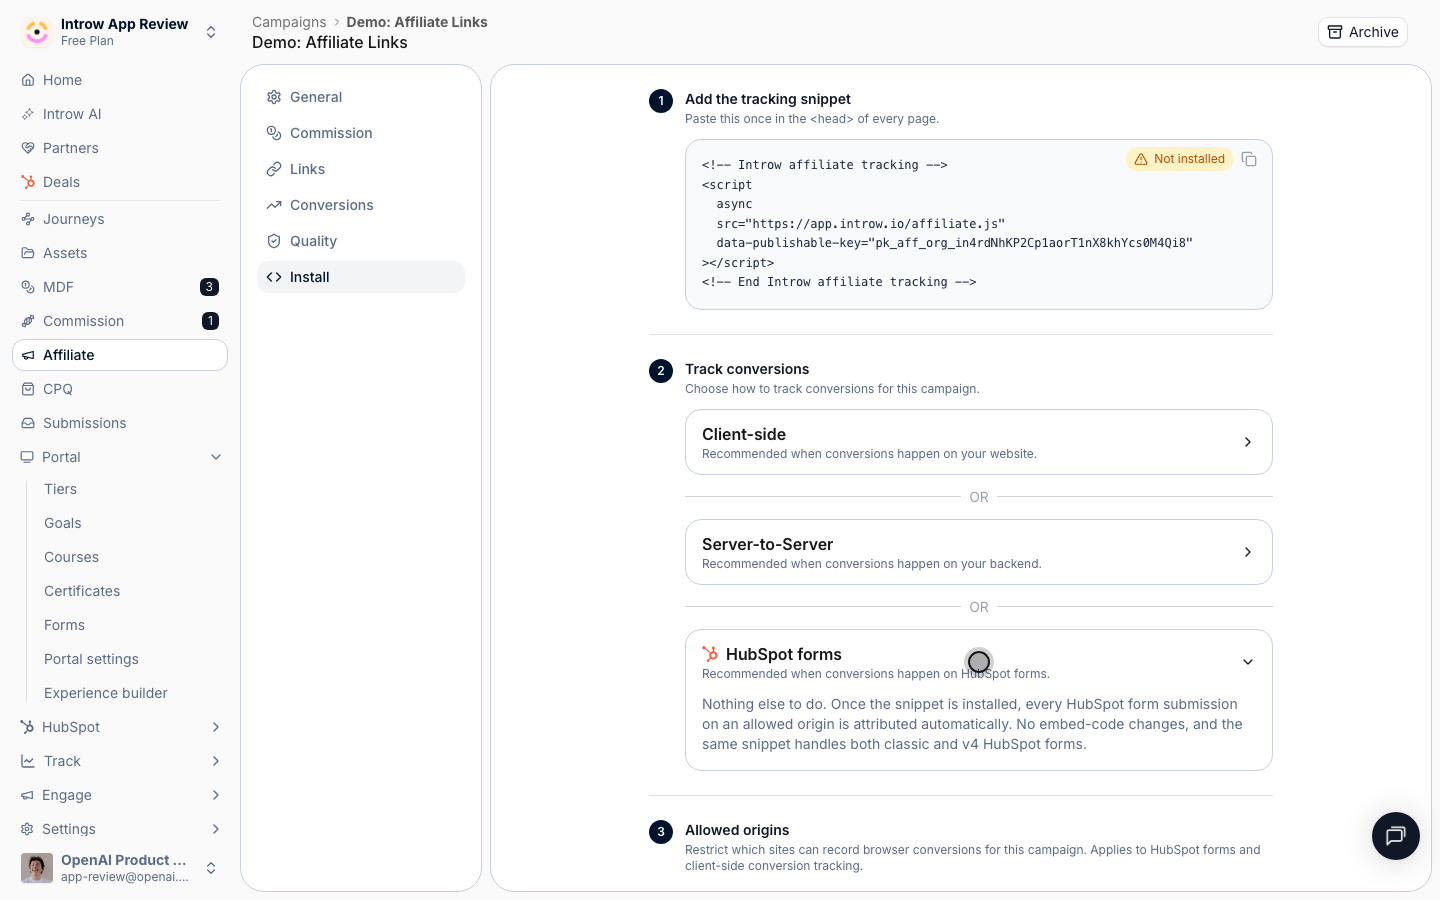
Task: Open the Conversions campaign tab
Action: 361,205
